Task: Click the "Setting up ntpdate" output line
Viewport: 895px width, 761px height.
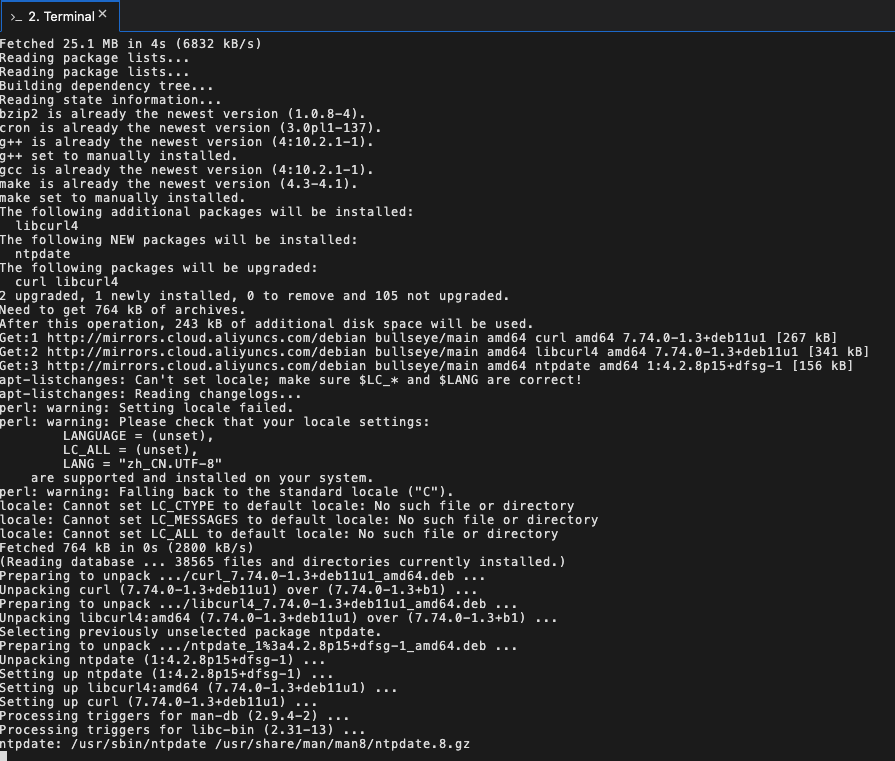Action: pyautogui.click(x=164, y=675)
